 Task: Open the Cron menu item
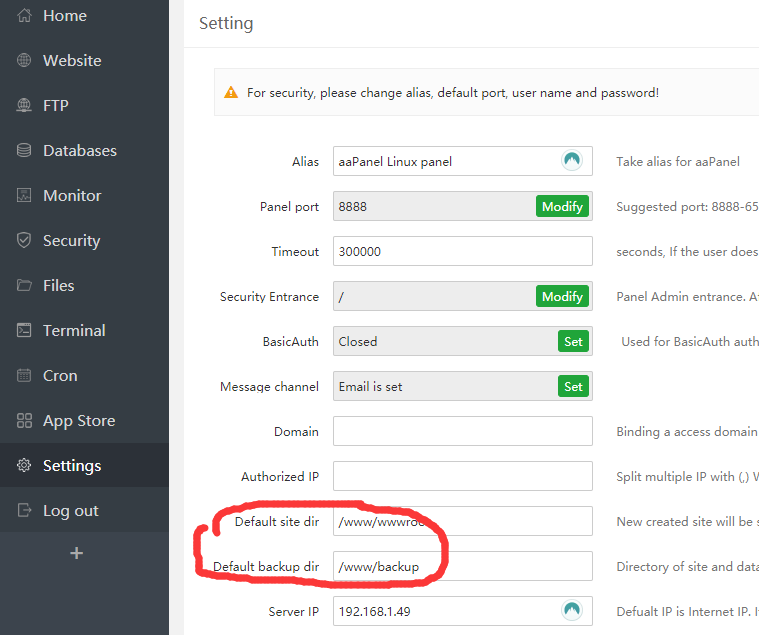pos(60,376)
